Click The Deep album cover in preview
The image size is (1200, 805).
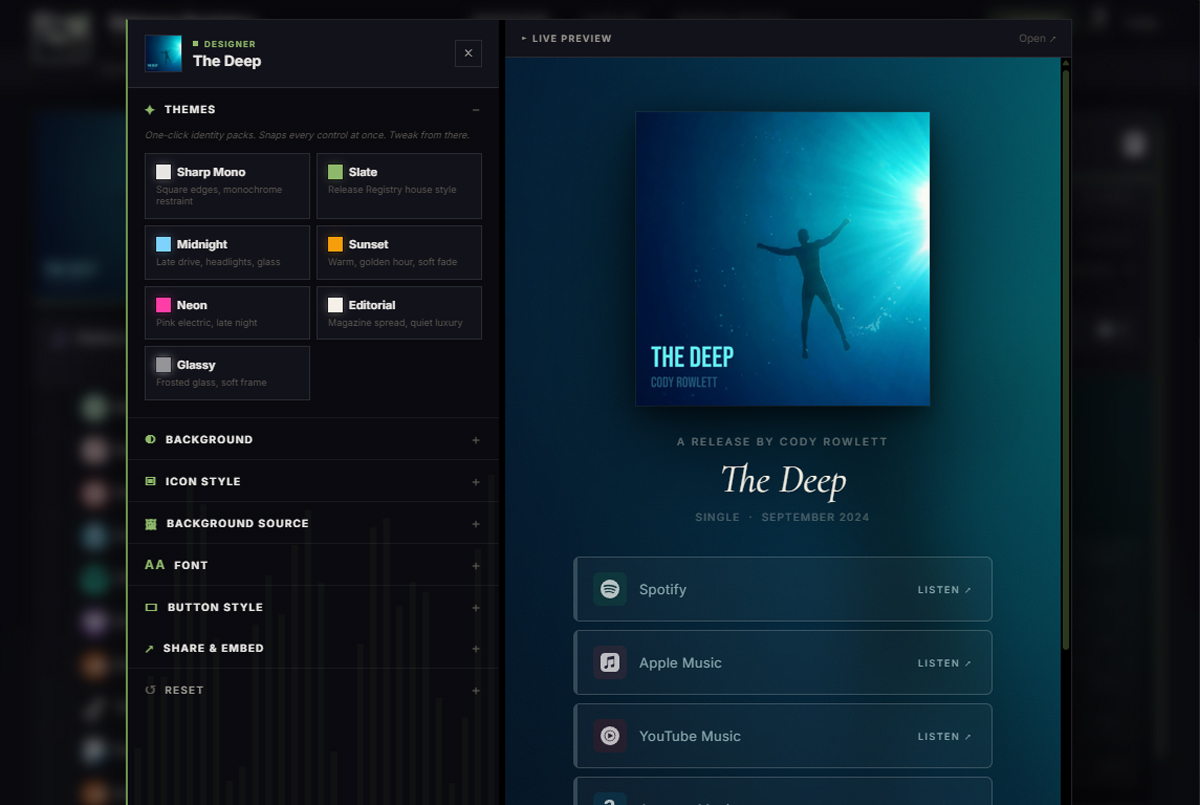pyautogui.click(x=783, y=259)
